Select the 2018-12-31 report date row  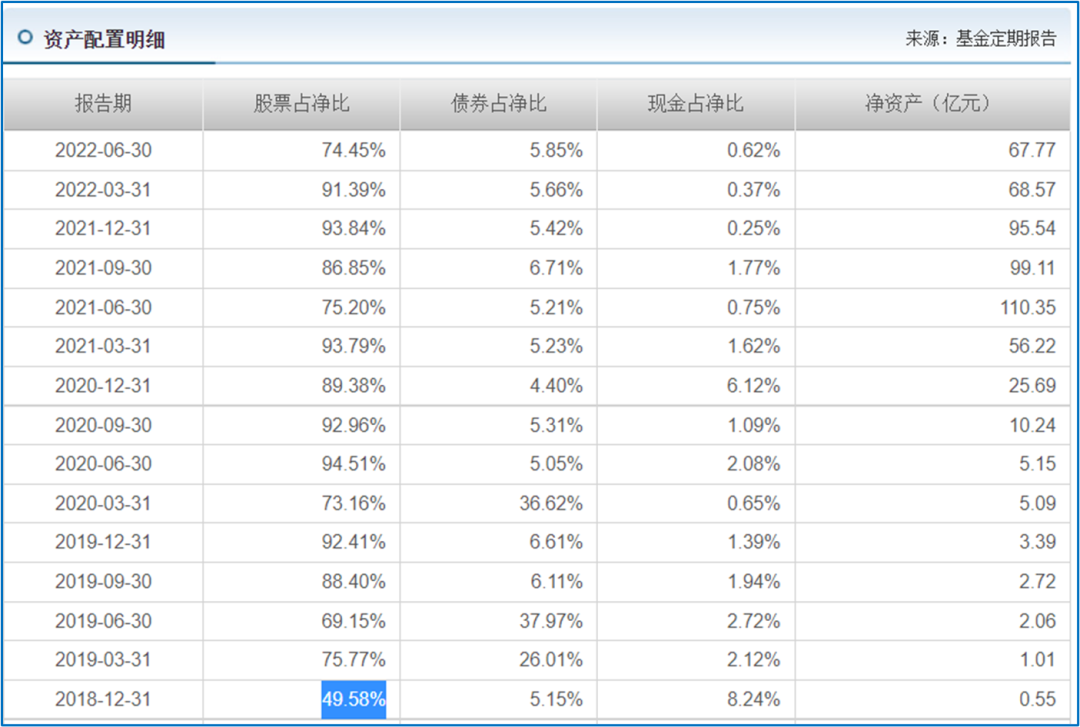537,699
